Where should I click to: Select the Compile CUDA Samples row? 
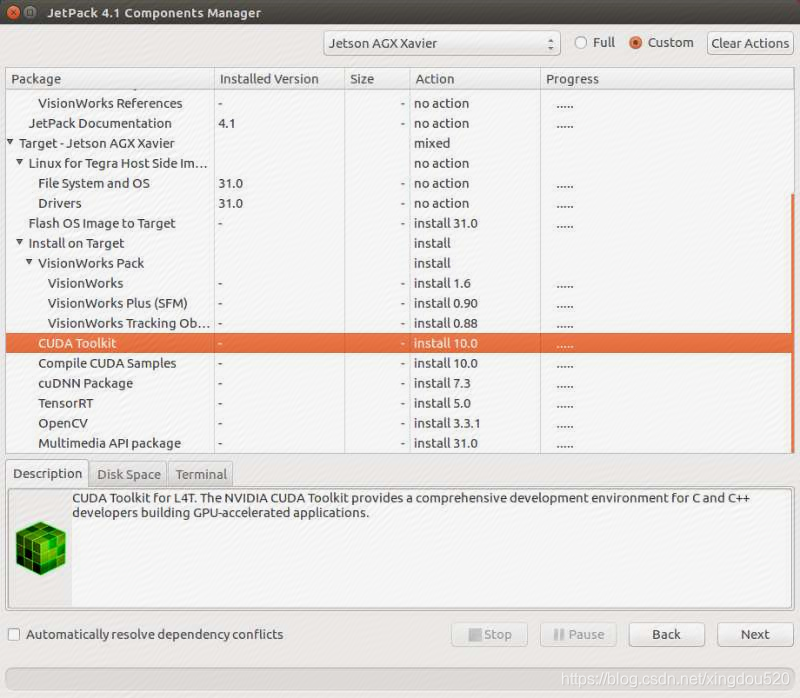pos(398,363)
